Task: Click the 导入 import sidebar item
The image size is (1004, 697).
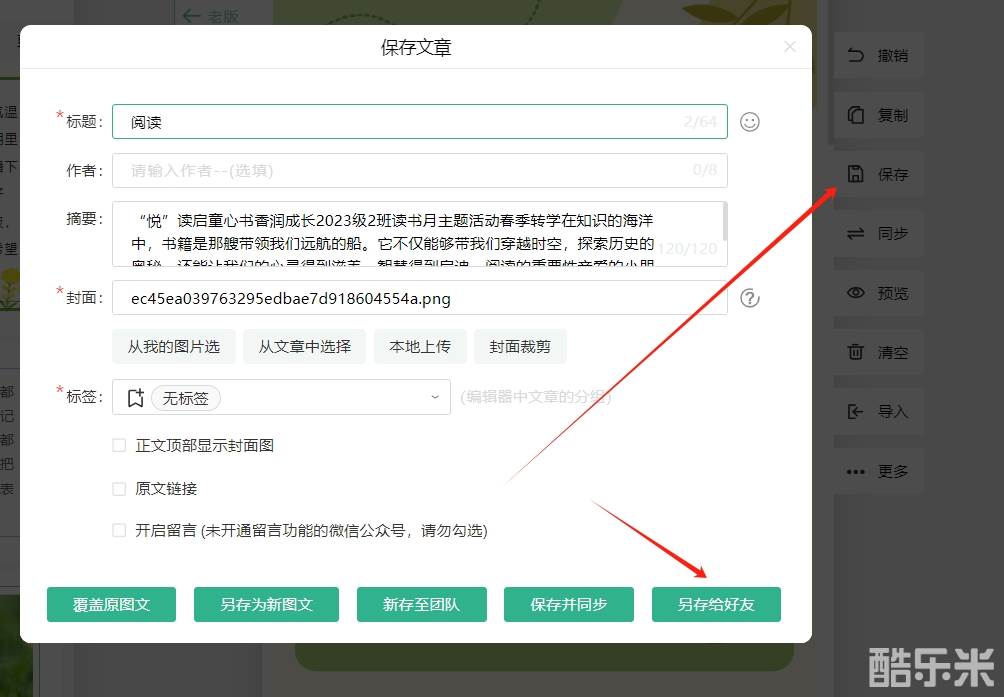Action: [x=877, y=411]
